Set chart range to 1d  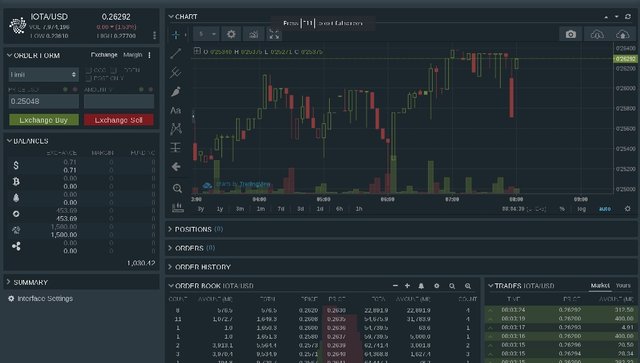320,209
